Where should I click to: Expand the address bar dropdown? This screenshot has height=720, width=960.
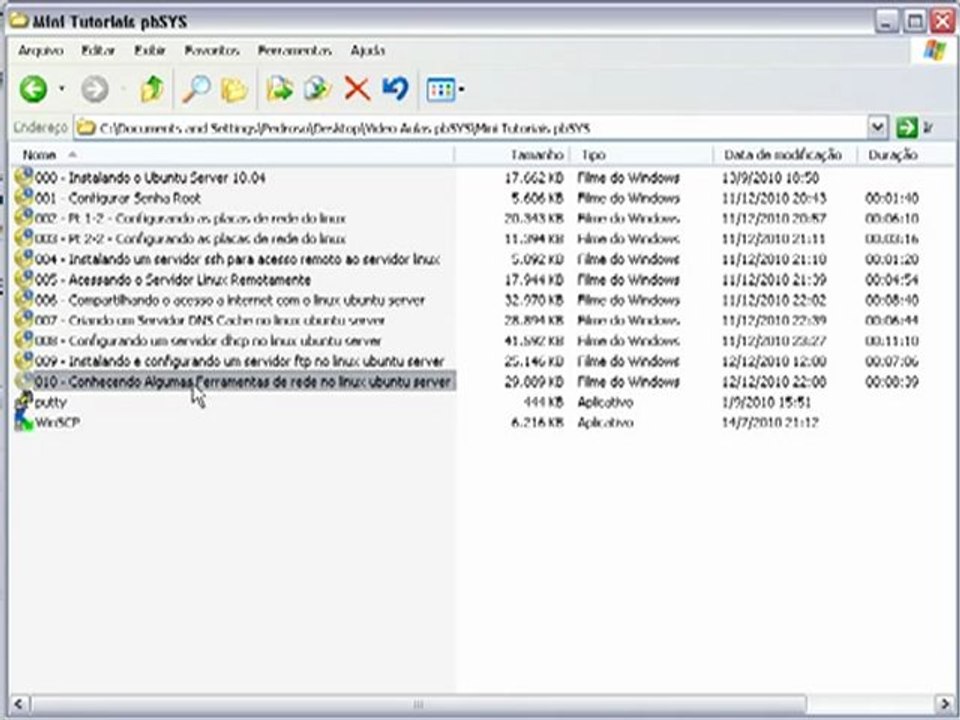tap(877, 127)
